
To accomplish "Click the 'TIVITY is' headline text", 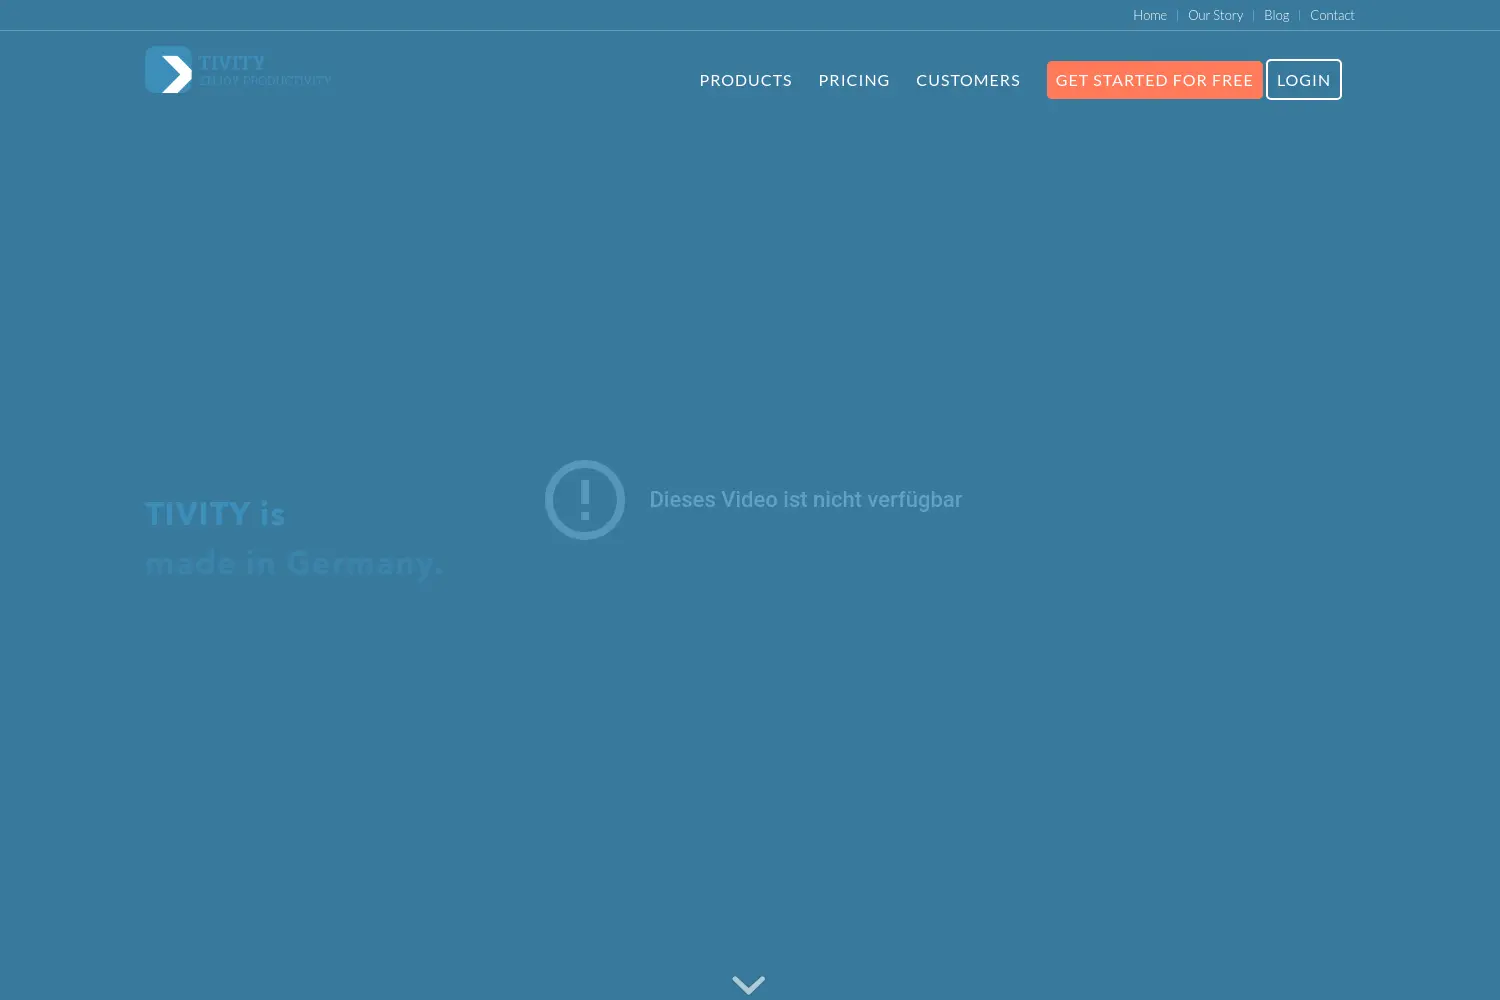I will point(215,514).
